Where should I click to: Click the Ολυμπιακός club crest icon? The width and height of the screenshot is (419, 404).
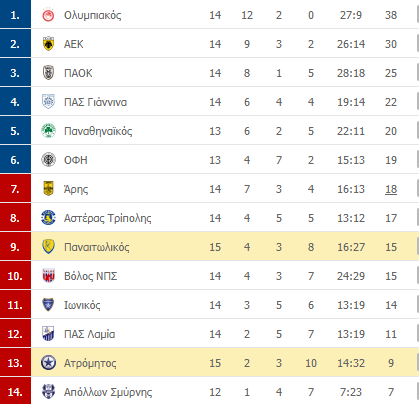(x=48, y=15)
